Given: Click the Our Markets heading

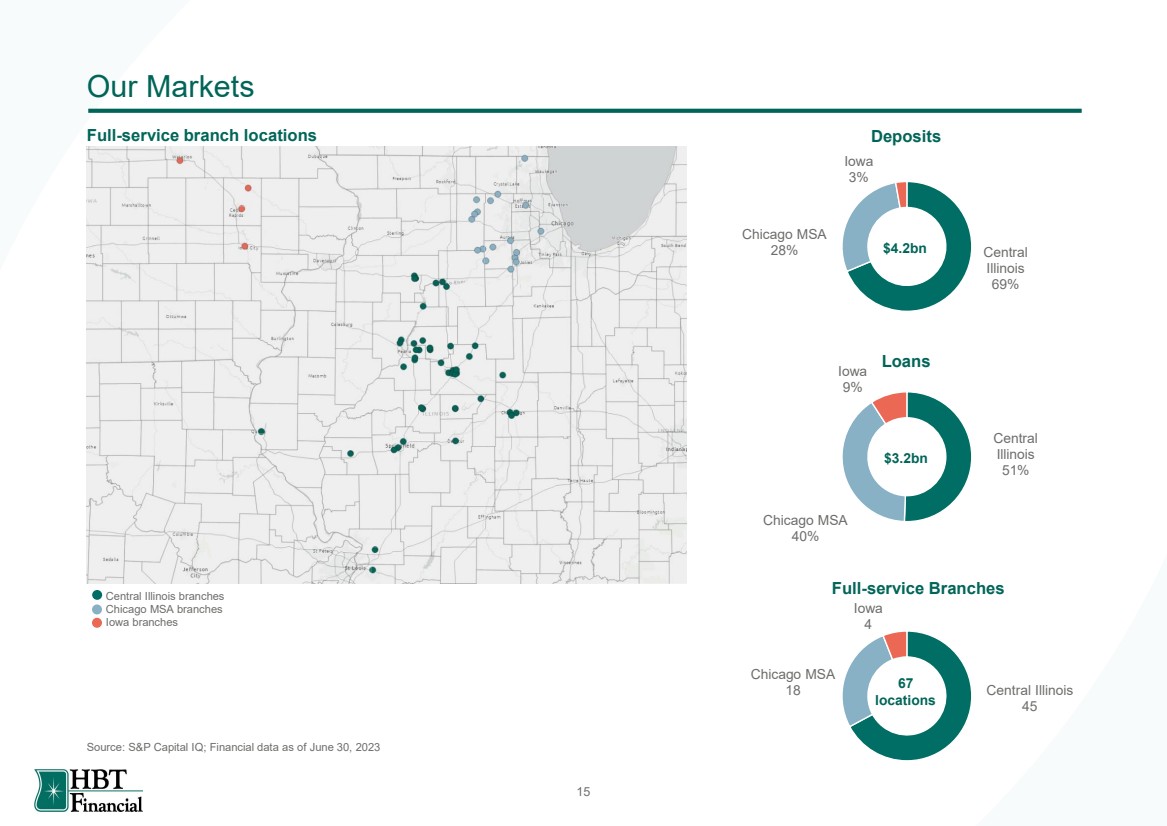Looking at the screenshot, I should pyautogui.click(x=170, y=86).
